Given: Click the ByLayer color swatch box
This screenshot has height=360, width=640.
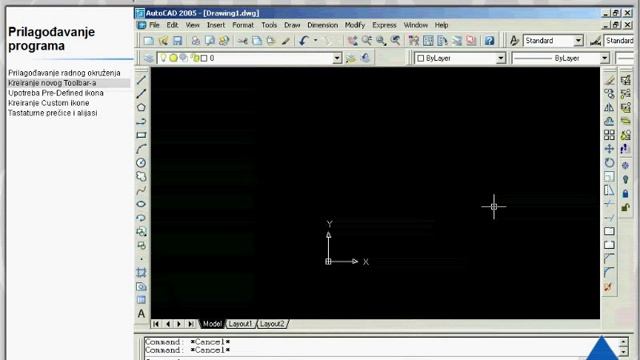Looking at the screenshot, I should coord(421,58).
